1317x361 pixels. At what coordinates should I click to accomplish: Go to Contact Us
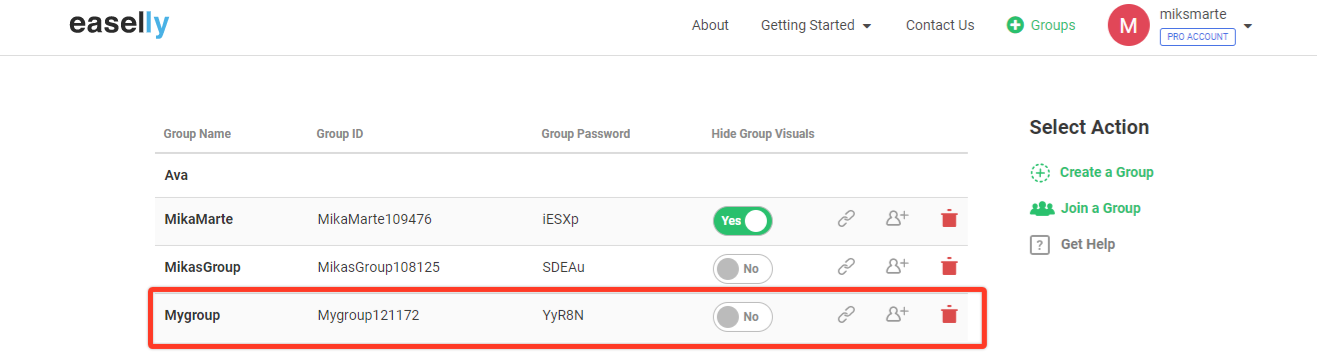[940, 25]
